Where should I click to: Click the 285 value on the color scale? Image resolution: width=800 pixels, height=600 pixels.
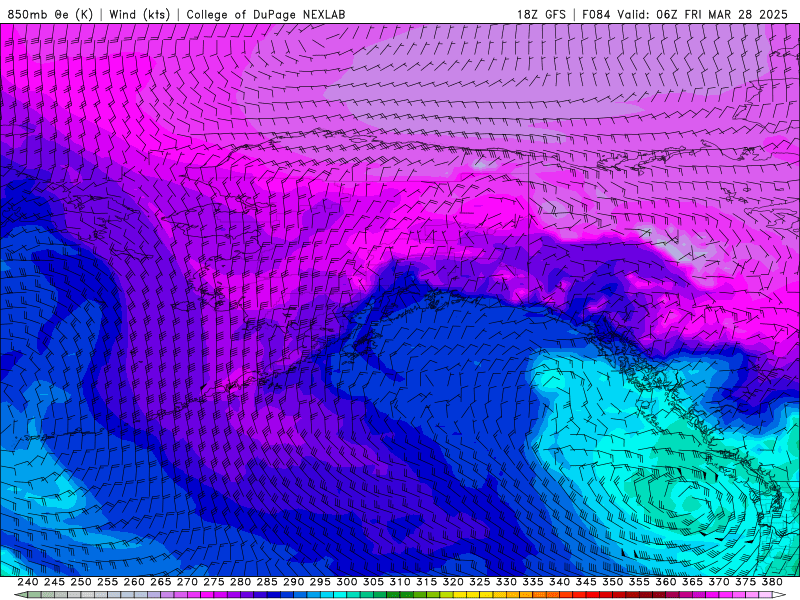click(267, 582)
